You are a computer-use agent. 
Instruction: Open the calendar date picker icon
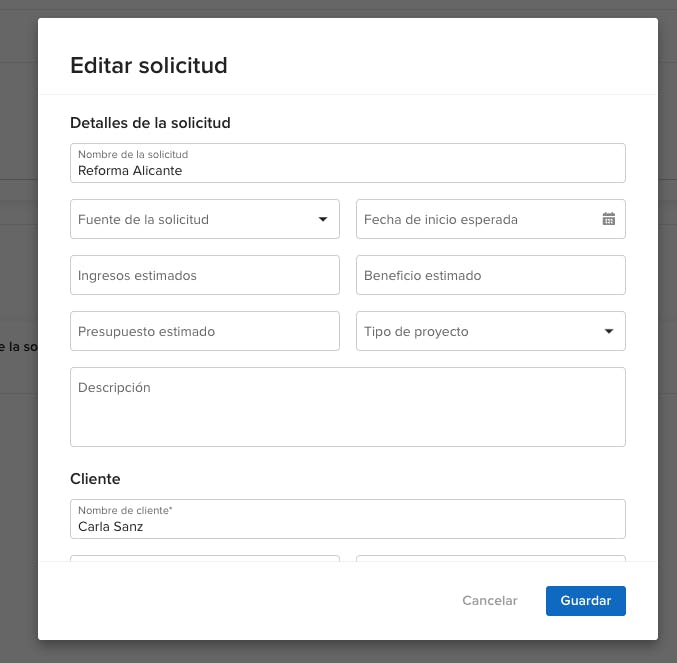tap(608, 219)
